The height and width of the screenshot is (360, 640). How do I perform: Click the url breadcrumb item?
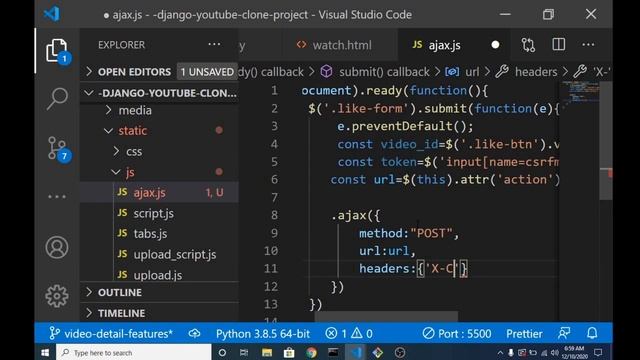pos(472,72)
